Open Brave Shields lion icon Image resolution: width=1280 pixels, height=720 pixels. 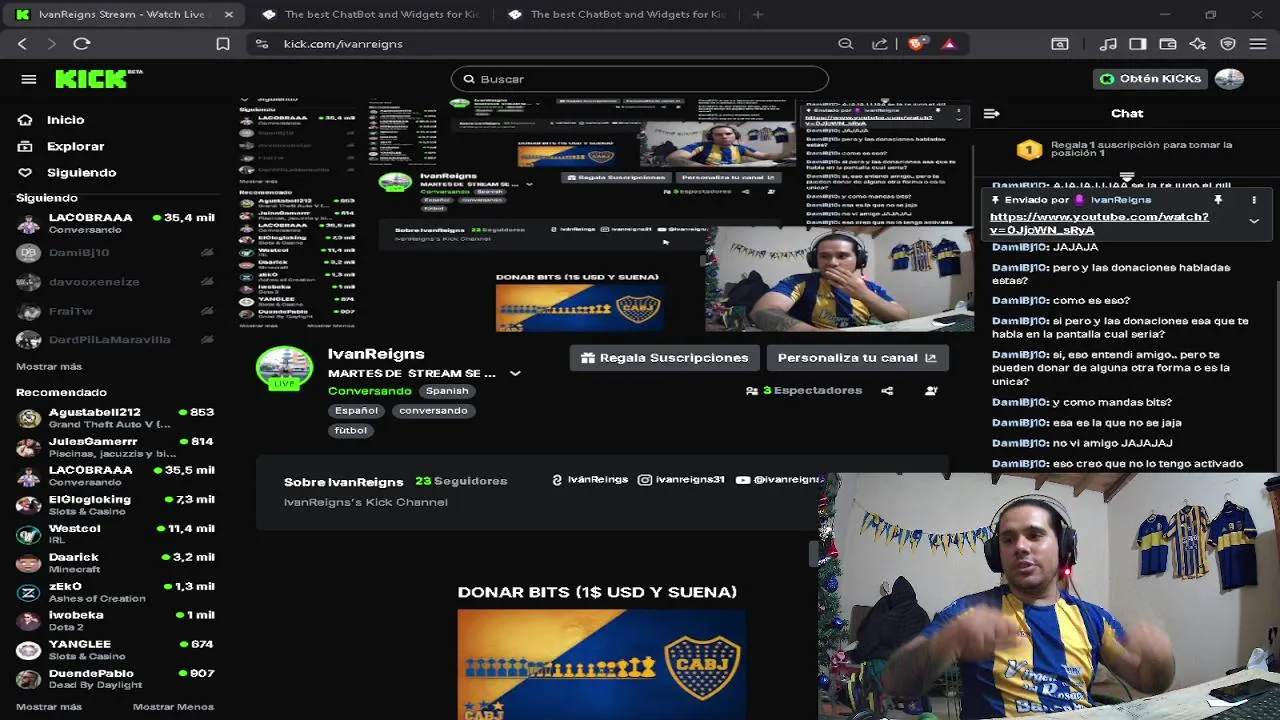point(915,44)
